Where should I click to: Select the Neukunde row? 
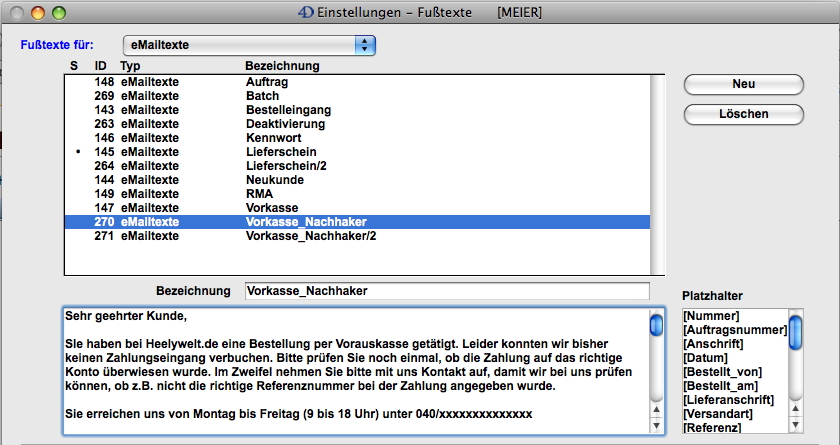(275, 180)
